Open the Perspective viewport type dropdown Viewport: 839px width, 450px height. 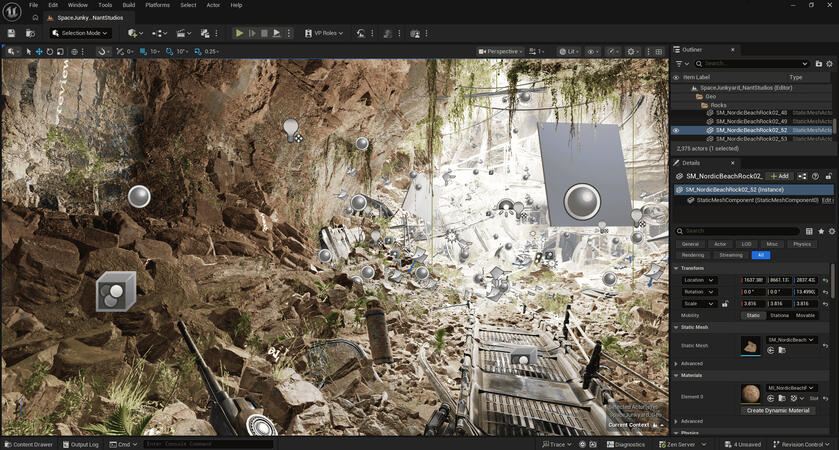click(x=500, y=52)
